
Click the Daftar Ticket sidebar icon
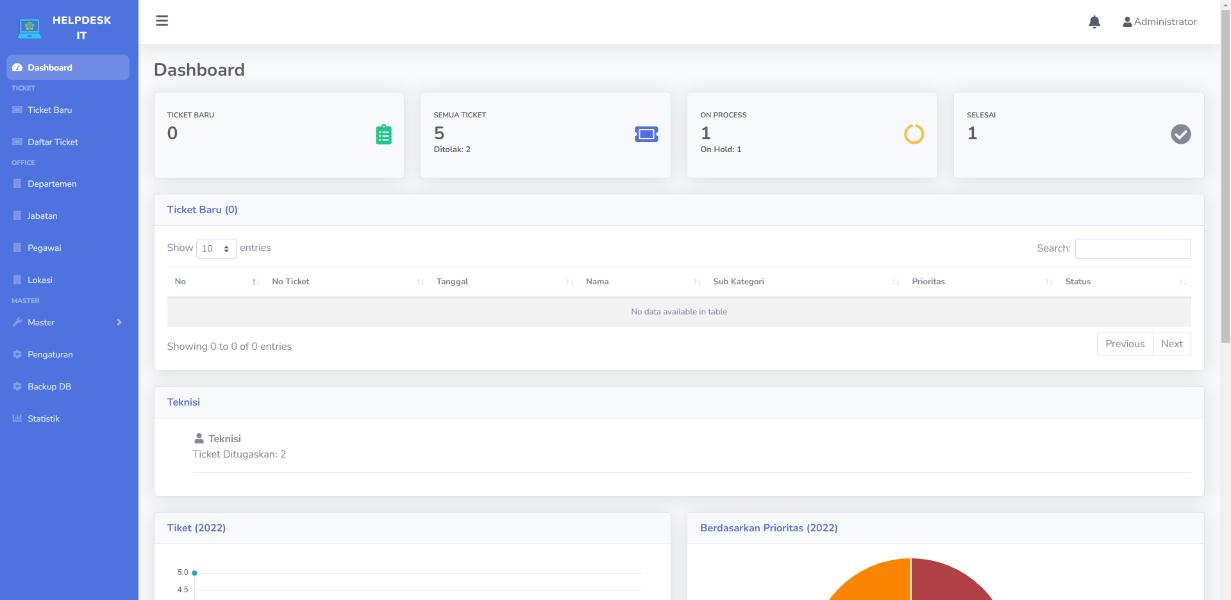click(x=17, y=142)
